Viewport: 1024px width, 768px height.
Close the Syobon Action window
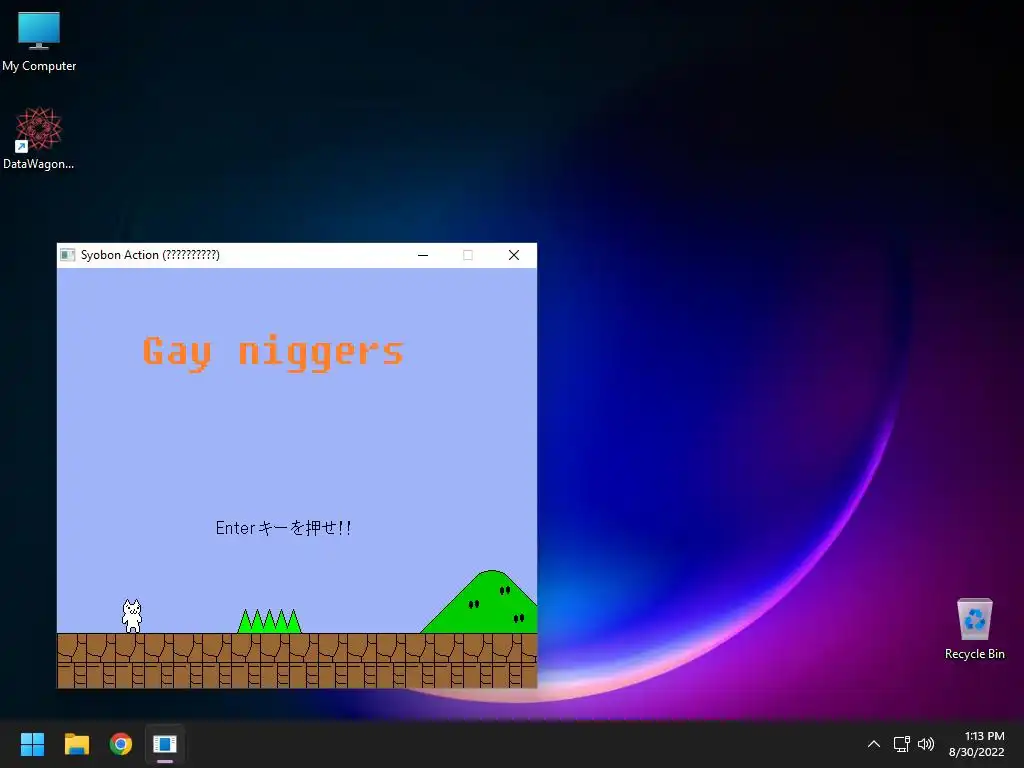(x=514, y=255)
